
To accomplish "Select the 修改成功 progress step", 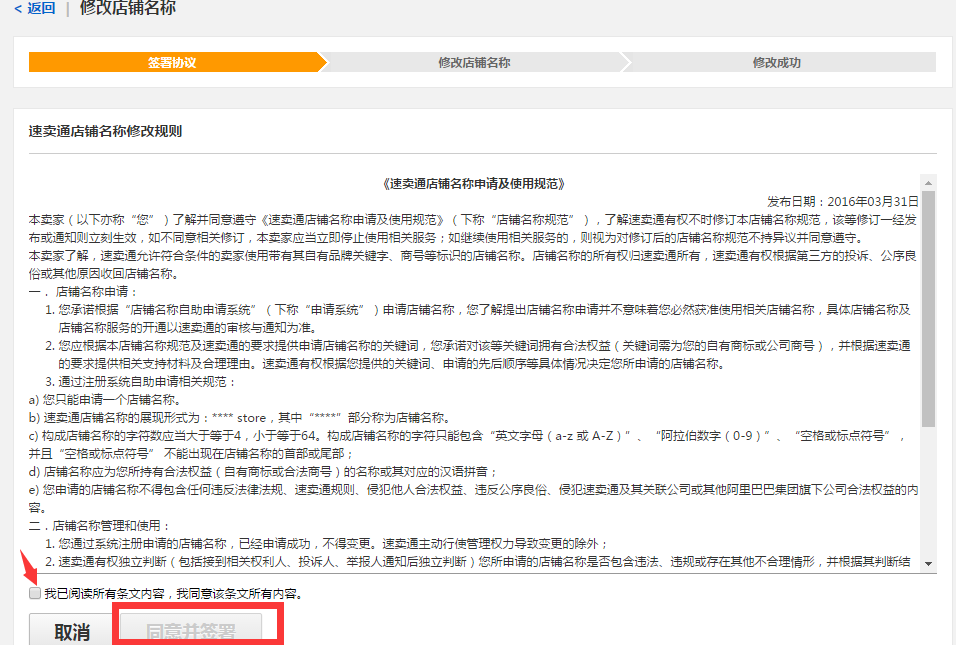I will pyautogui.click(x=775, y=61).
